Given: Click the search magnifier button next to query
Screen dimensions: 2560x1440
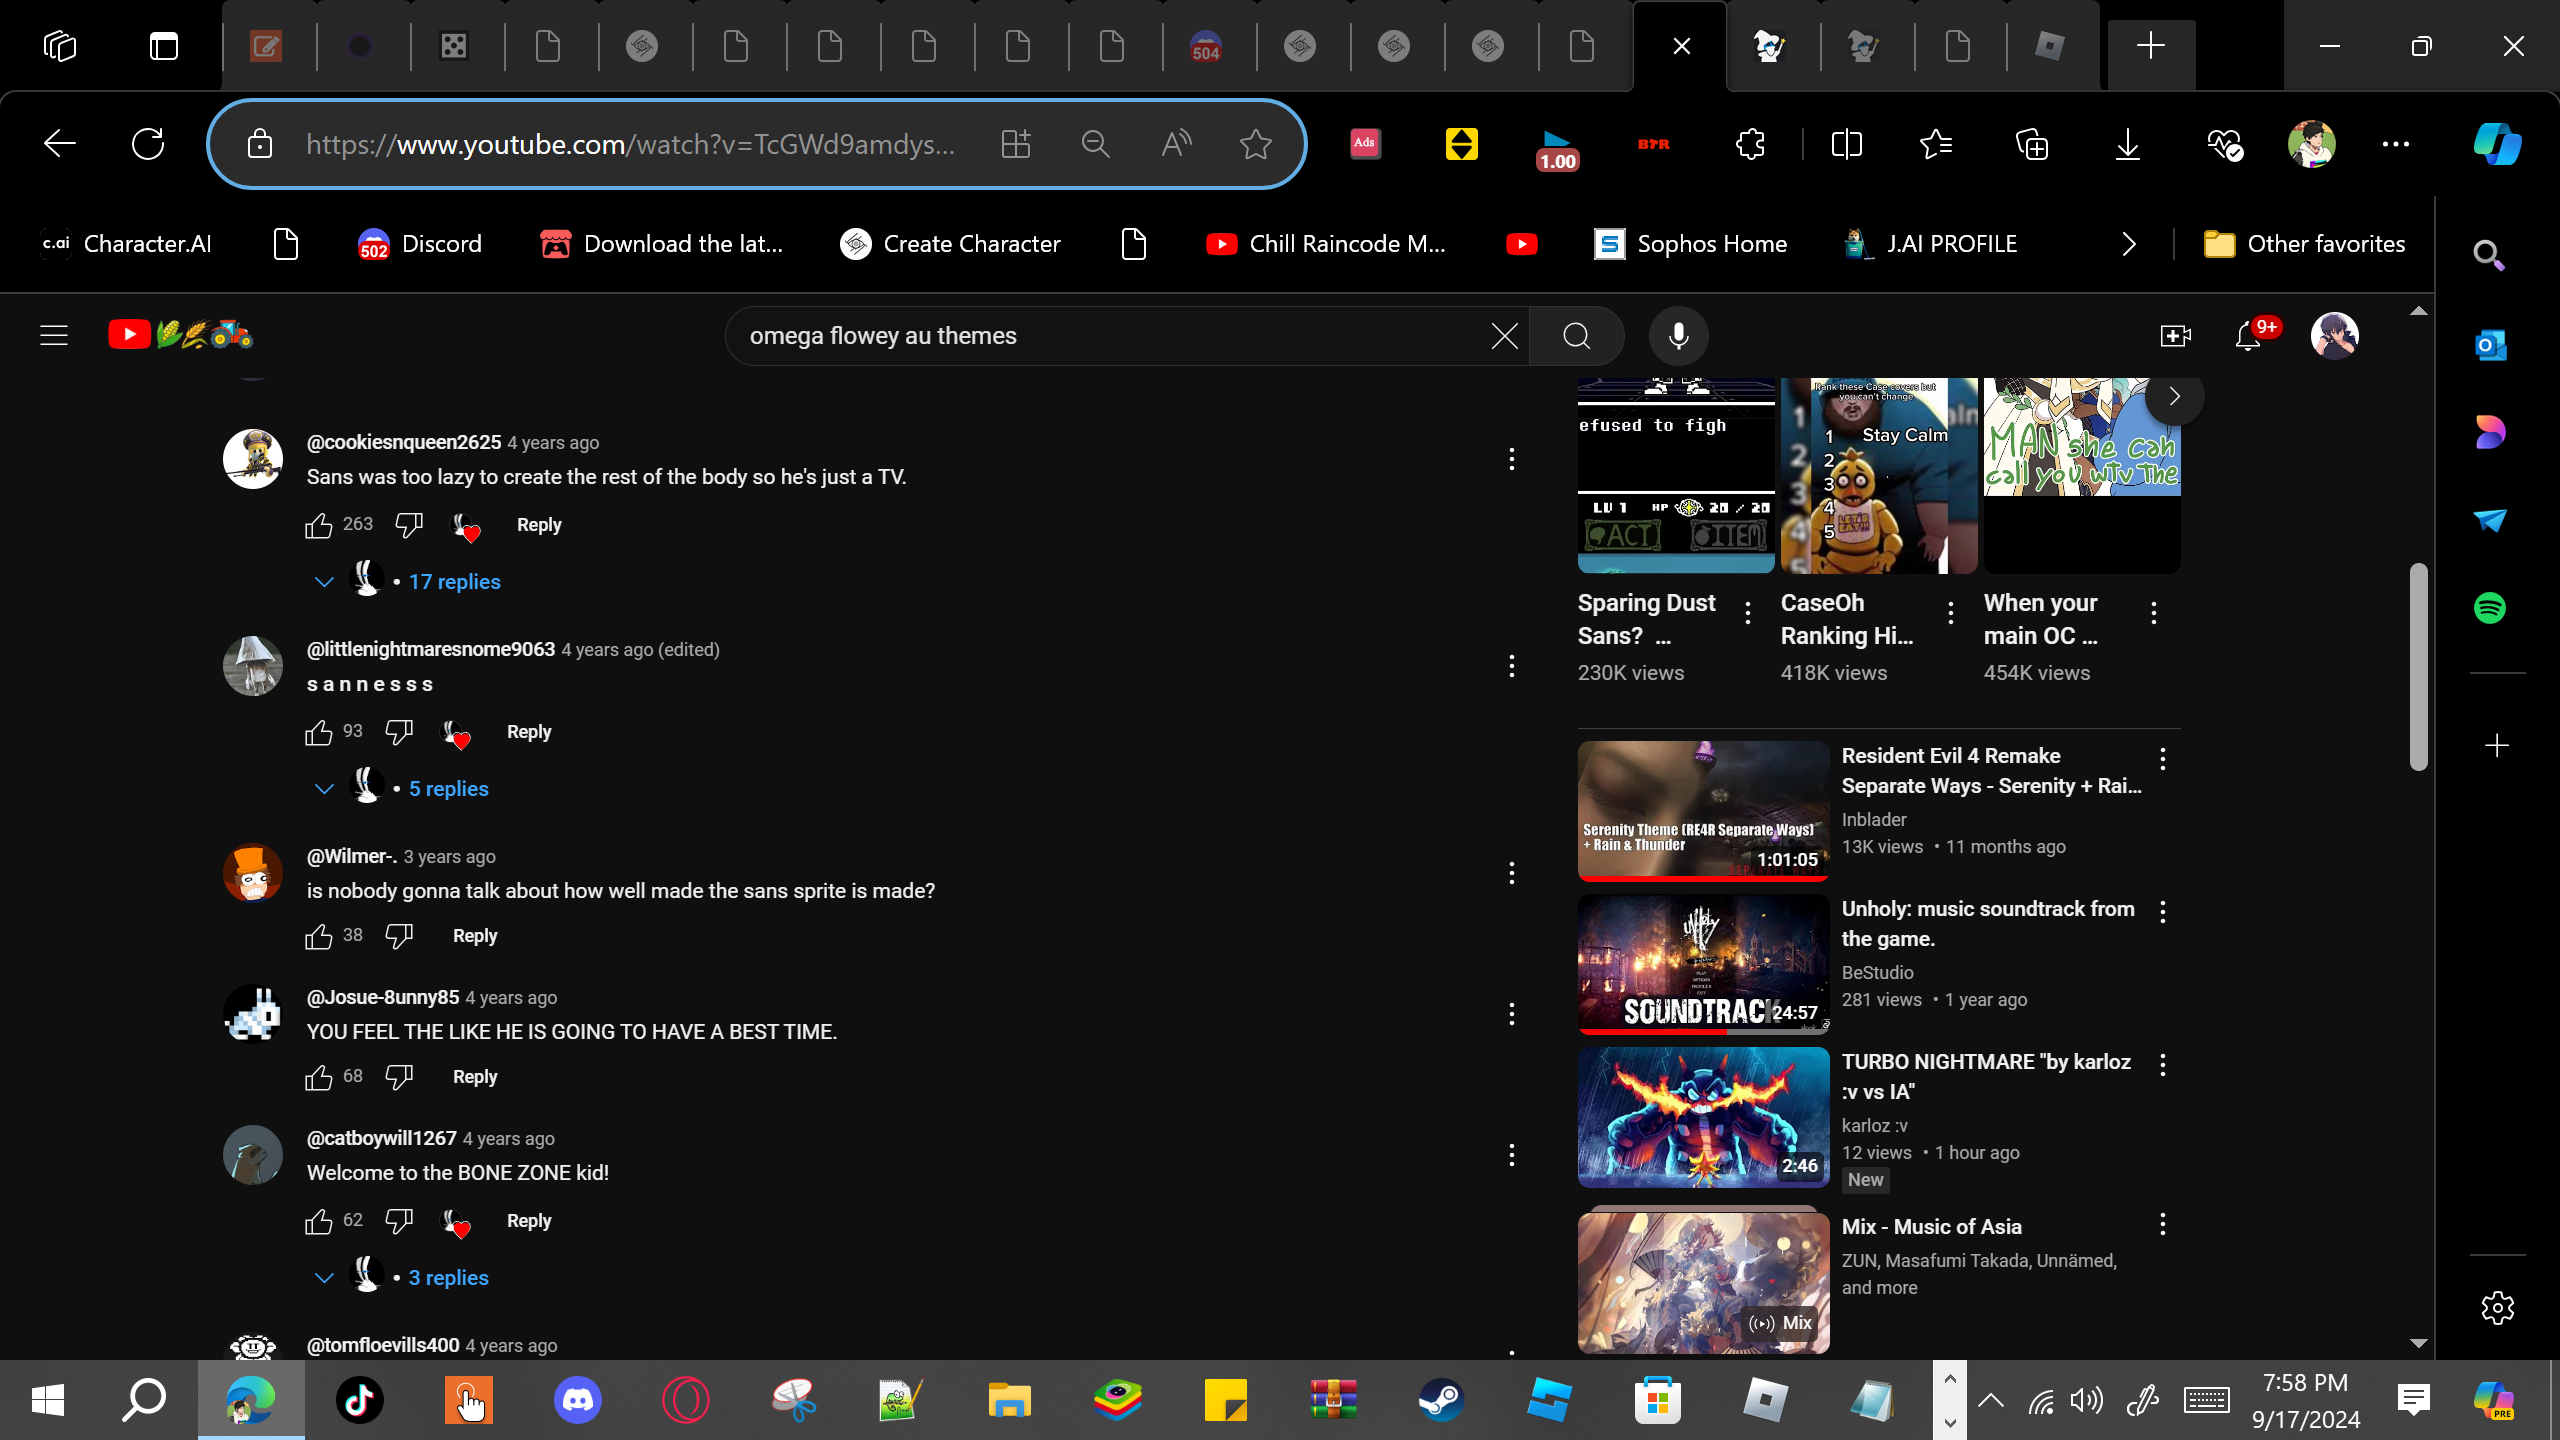Looking at the screenshot, I should (x=1576, y=336).
